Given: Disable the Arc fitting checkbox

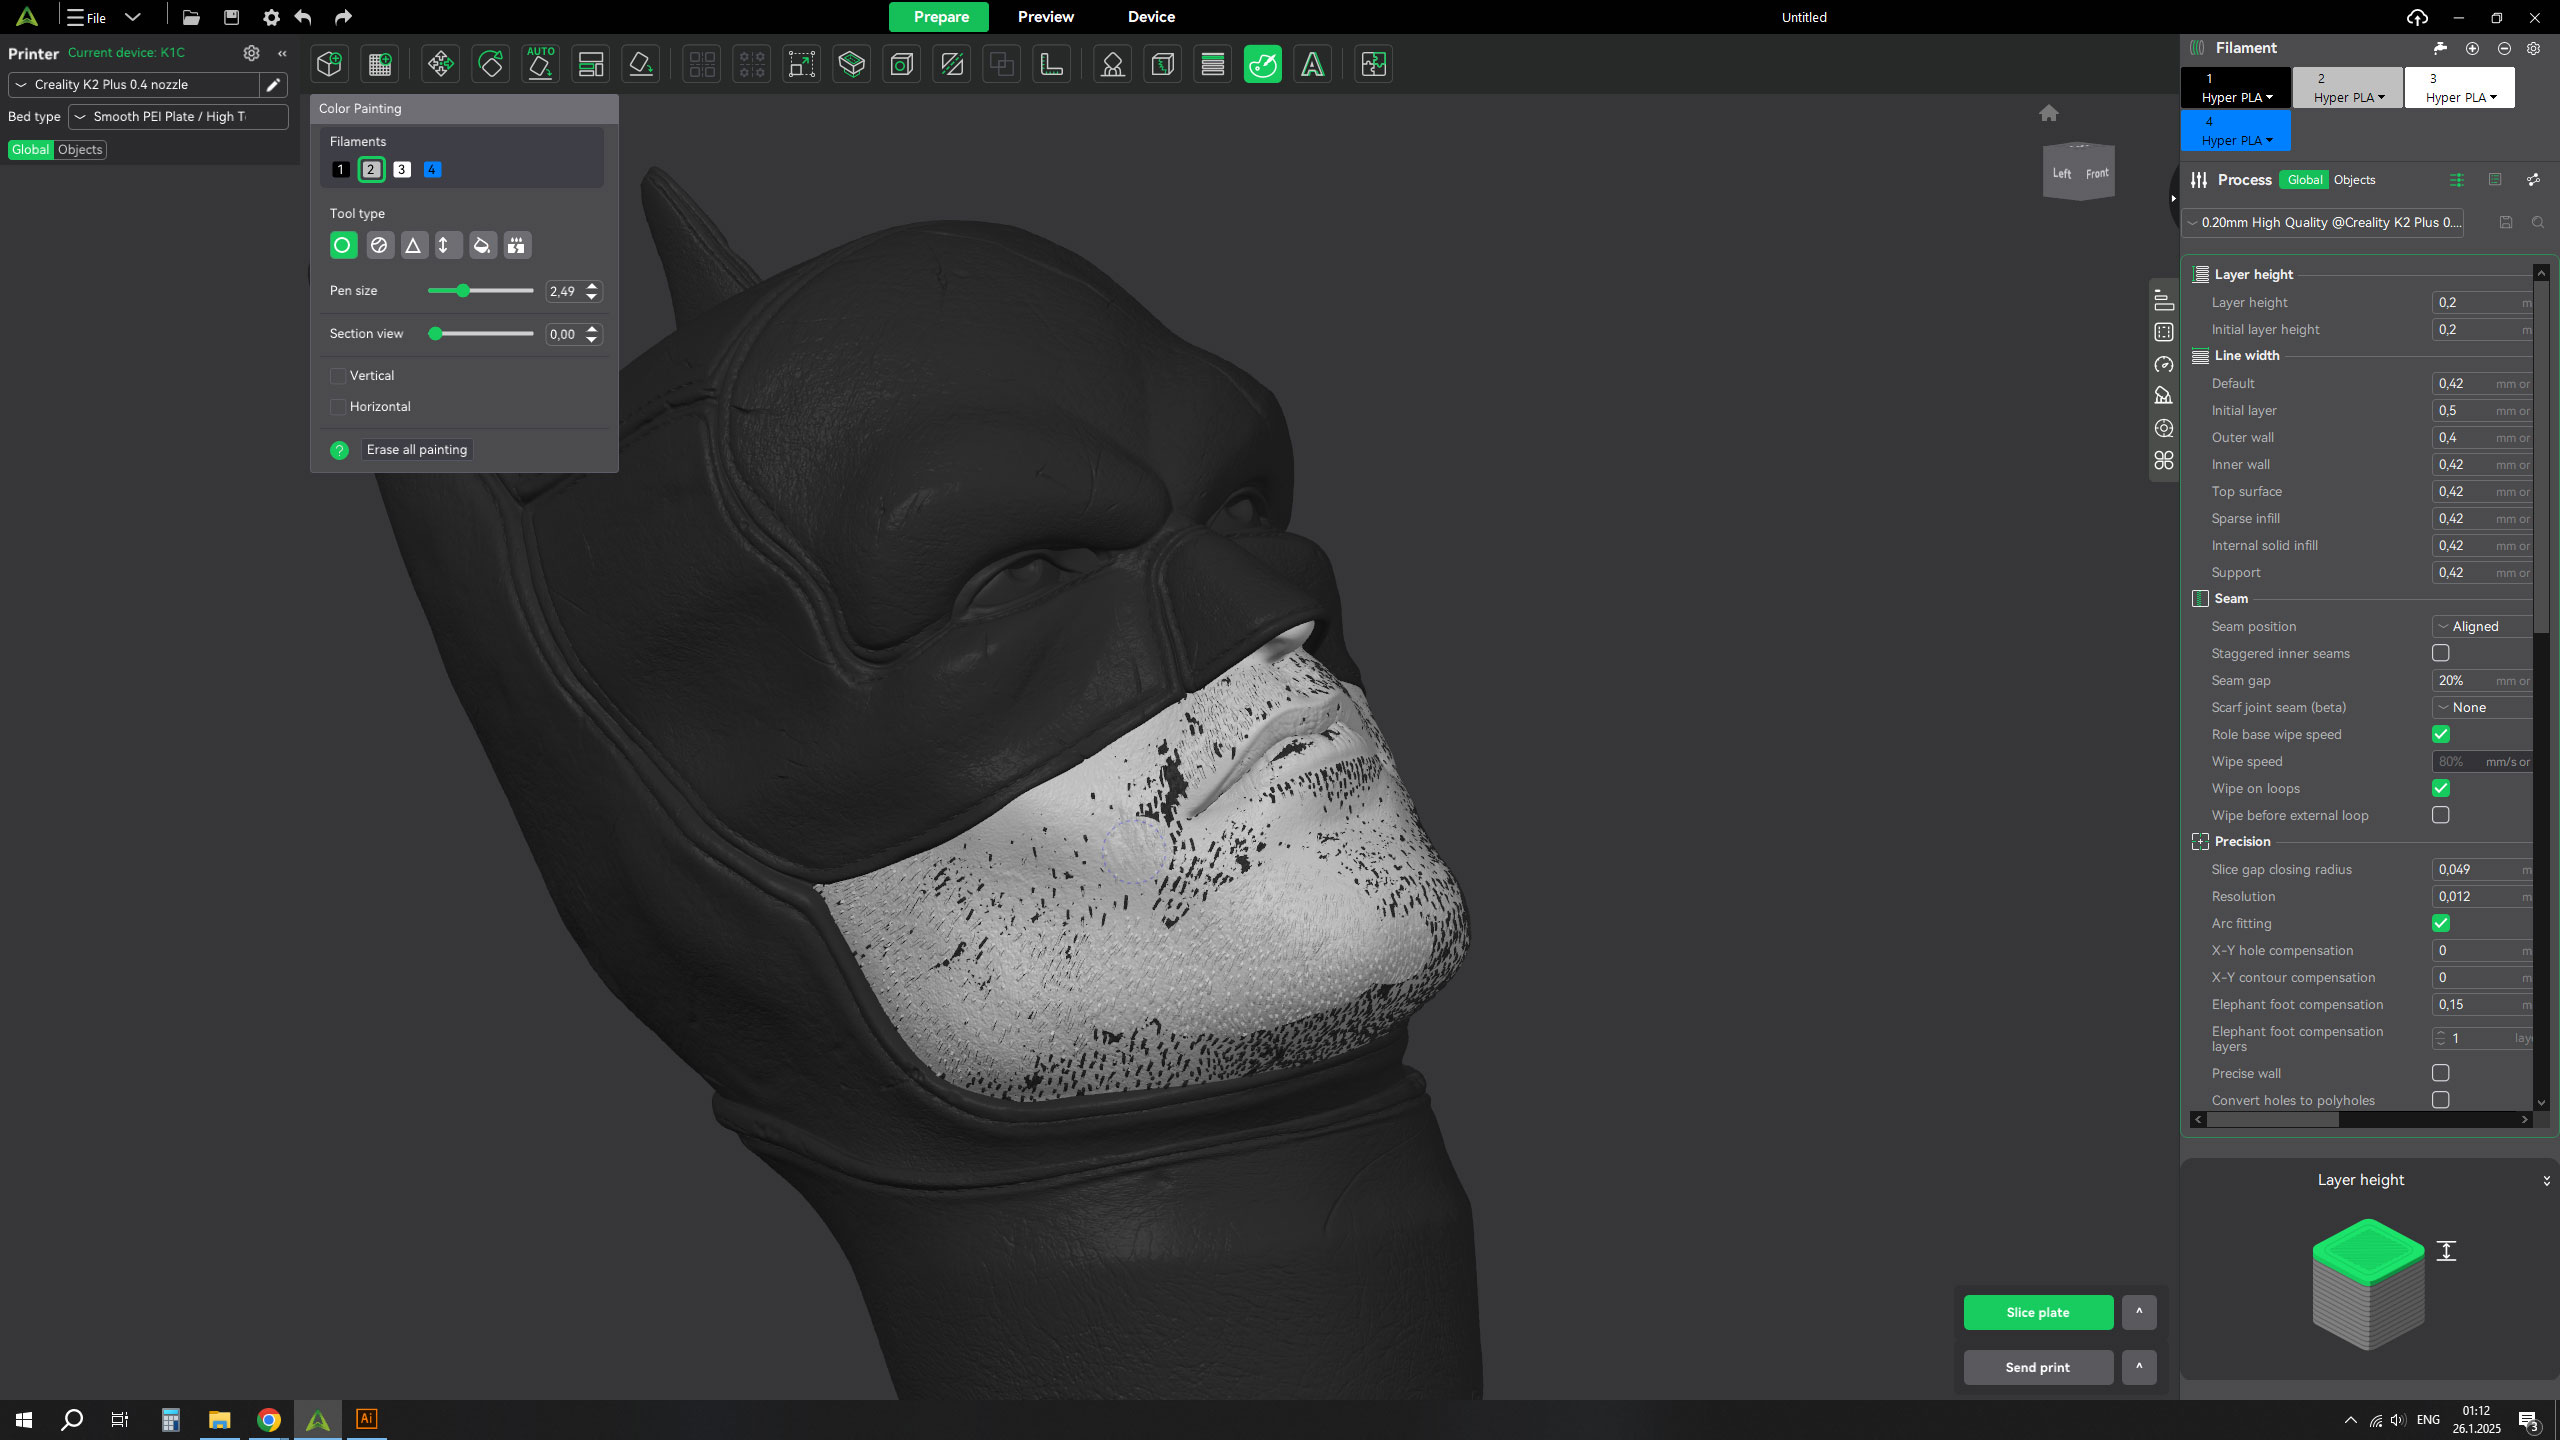Looking at the screenshot, I should (2441, 923).
